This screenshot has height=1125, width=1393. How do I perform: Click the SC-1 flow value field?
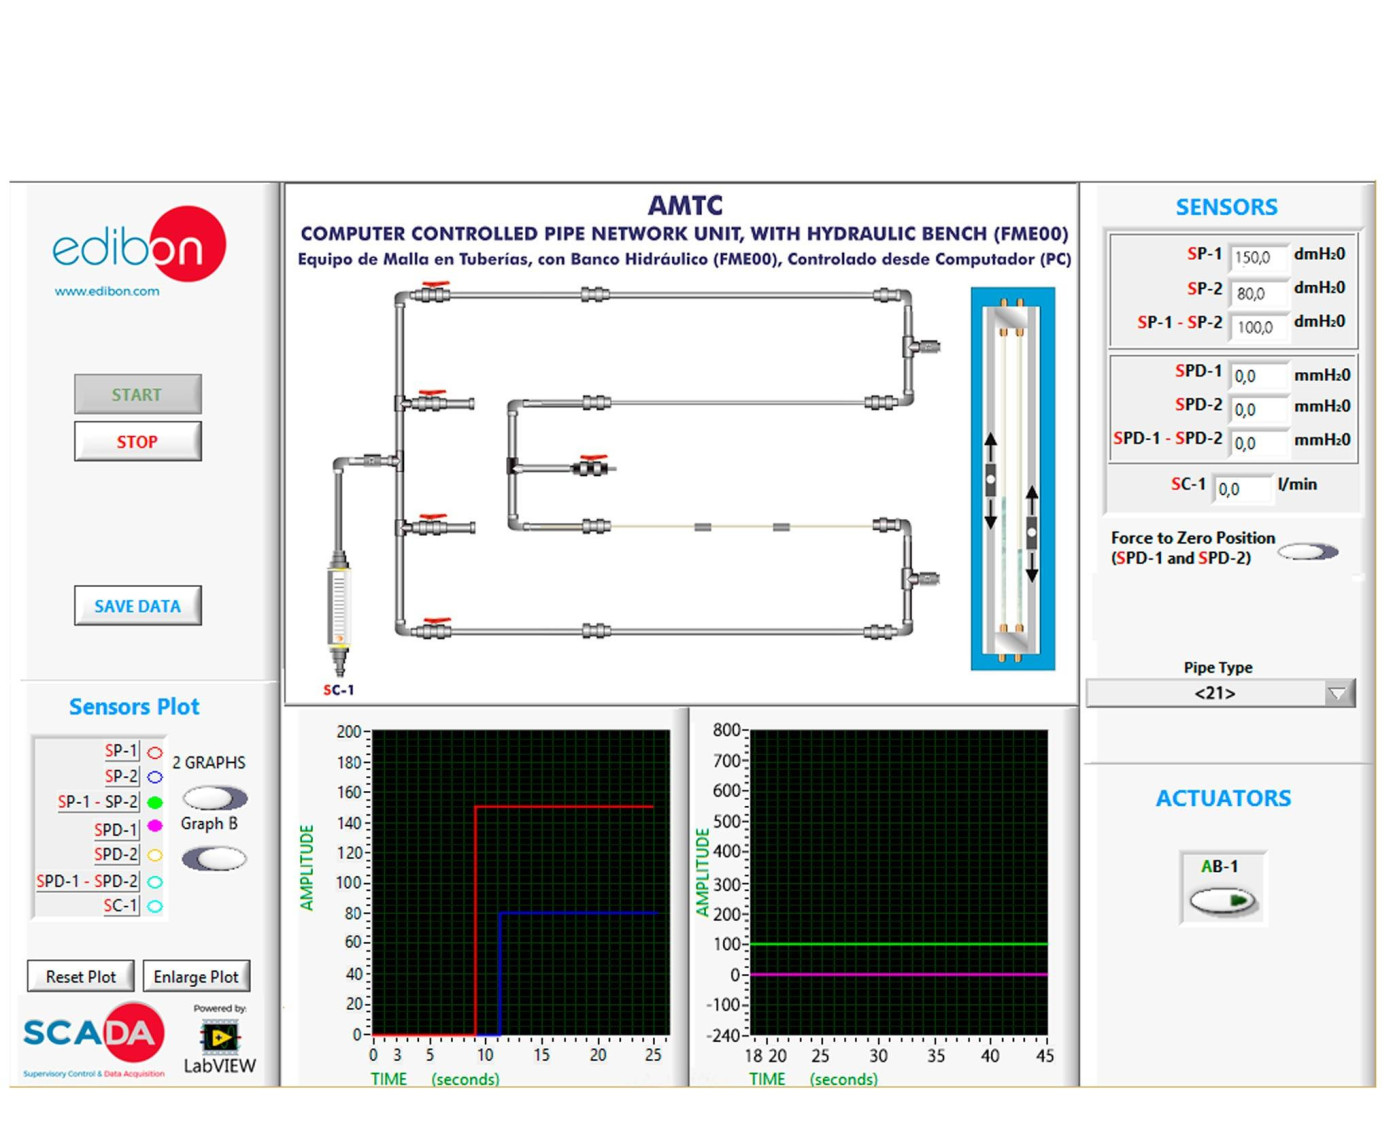1242,488
